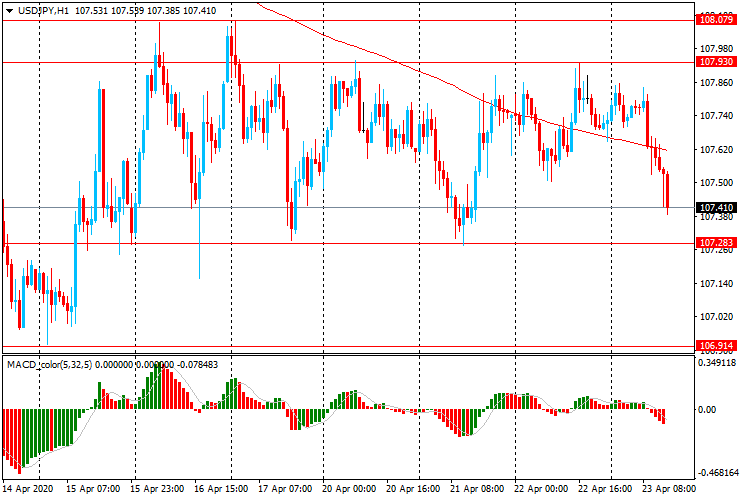Screen dimensions: 740x500
Task: Click the MACD_color(5,32,5) indicator label
Action: coord(50,364)
